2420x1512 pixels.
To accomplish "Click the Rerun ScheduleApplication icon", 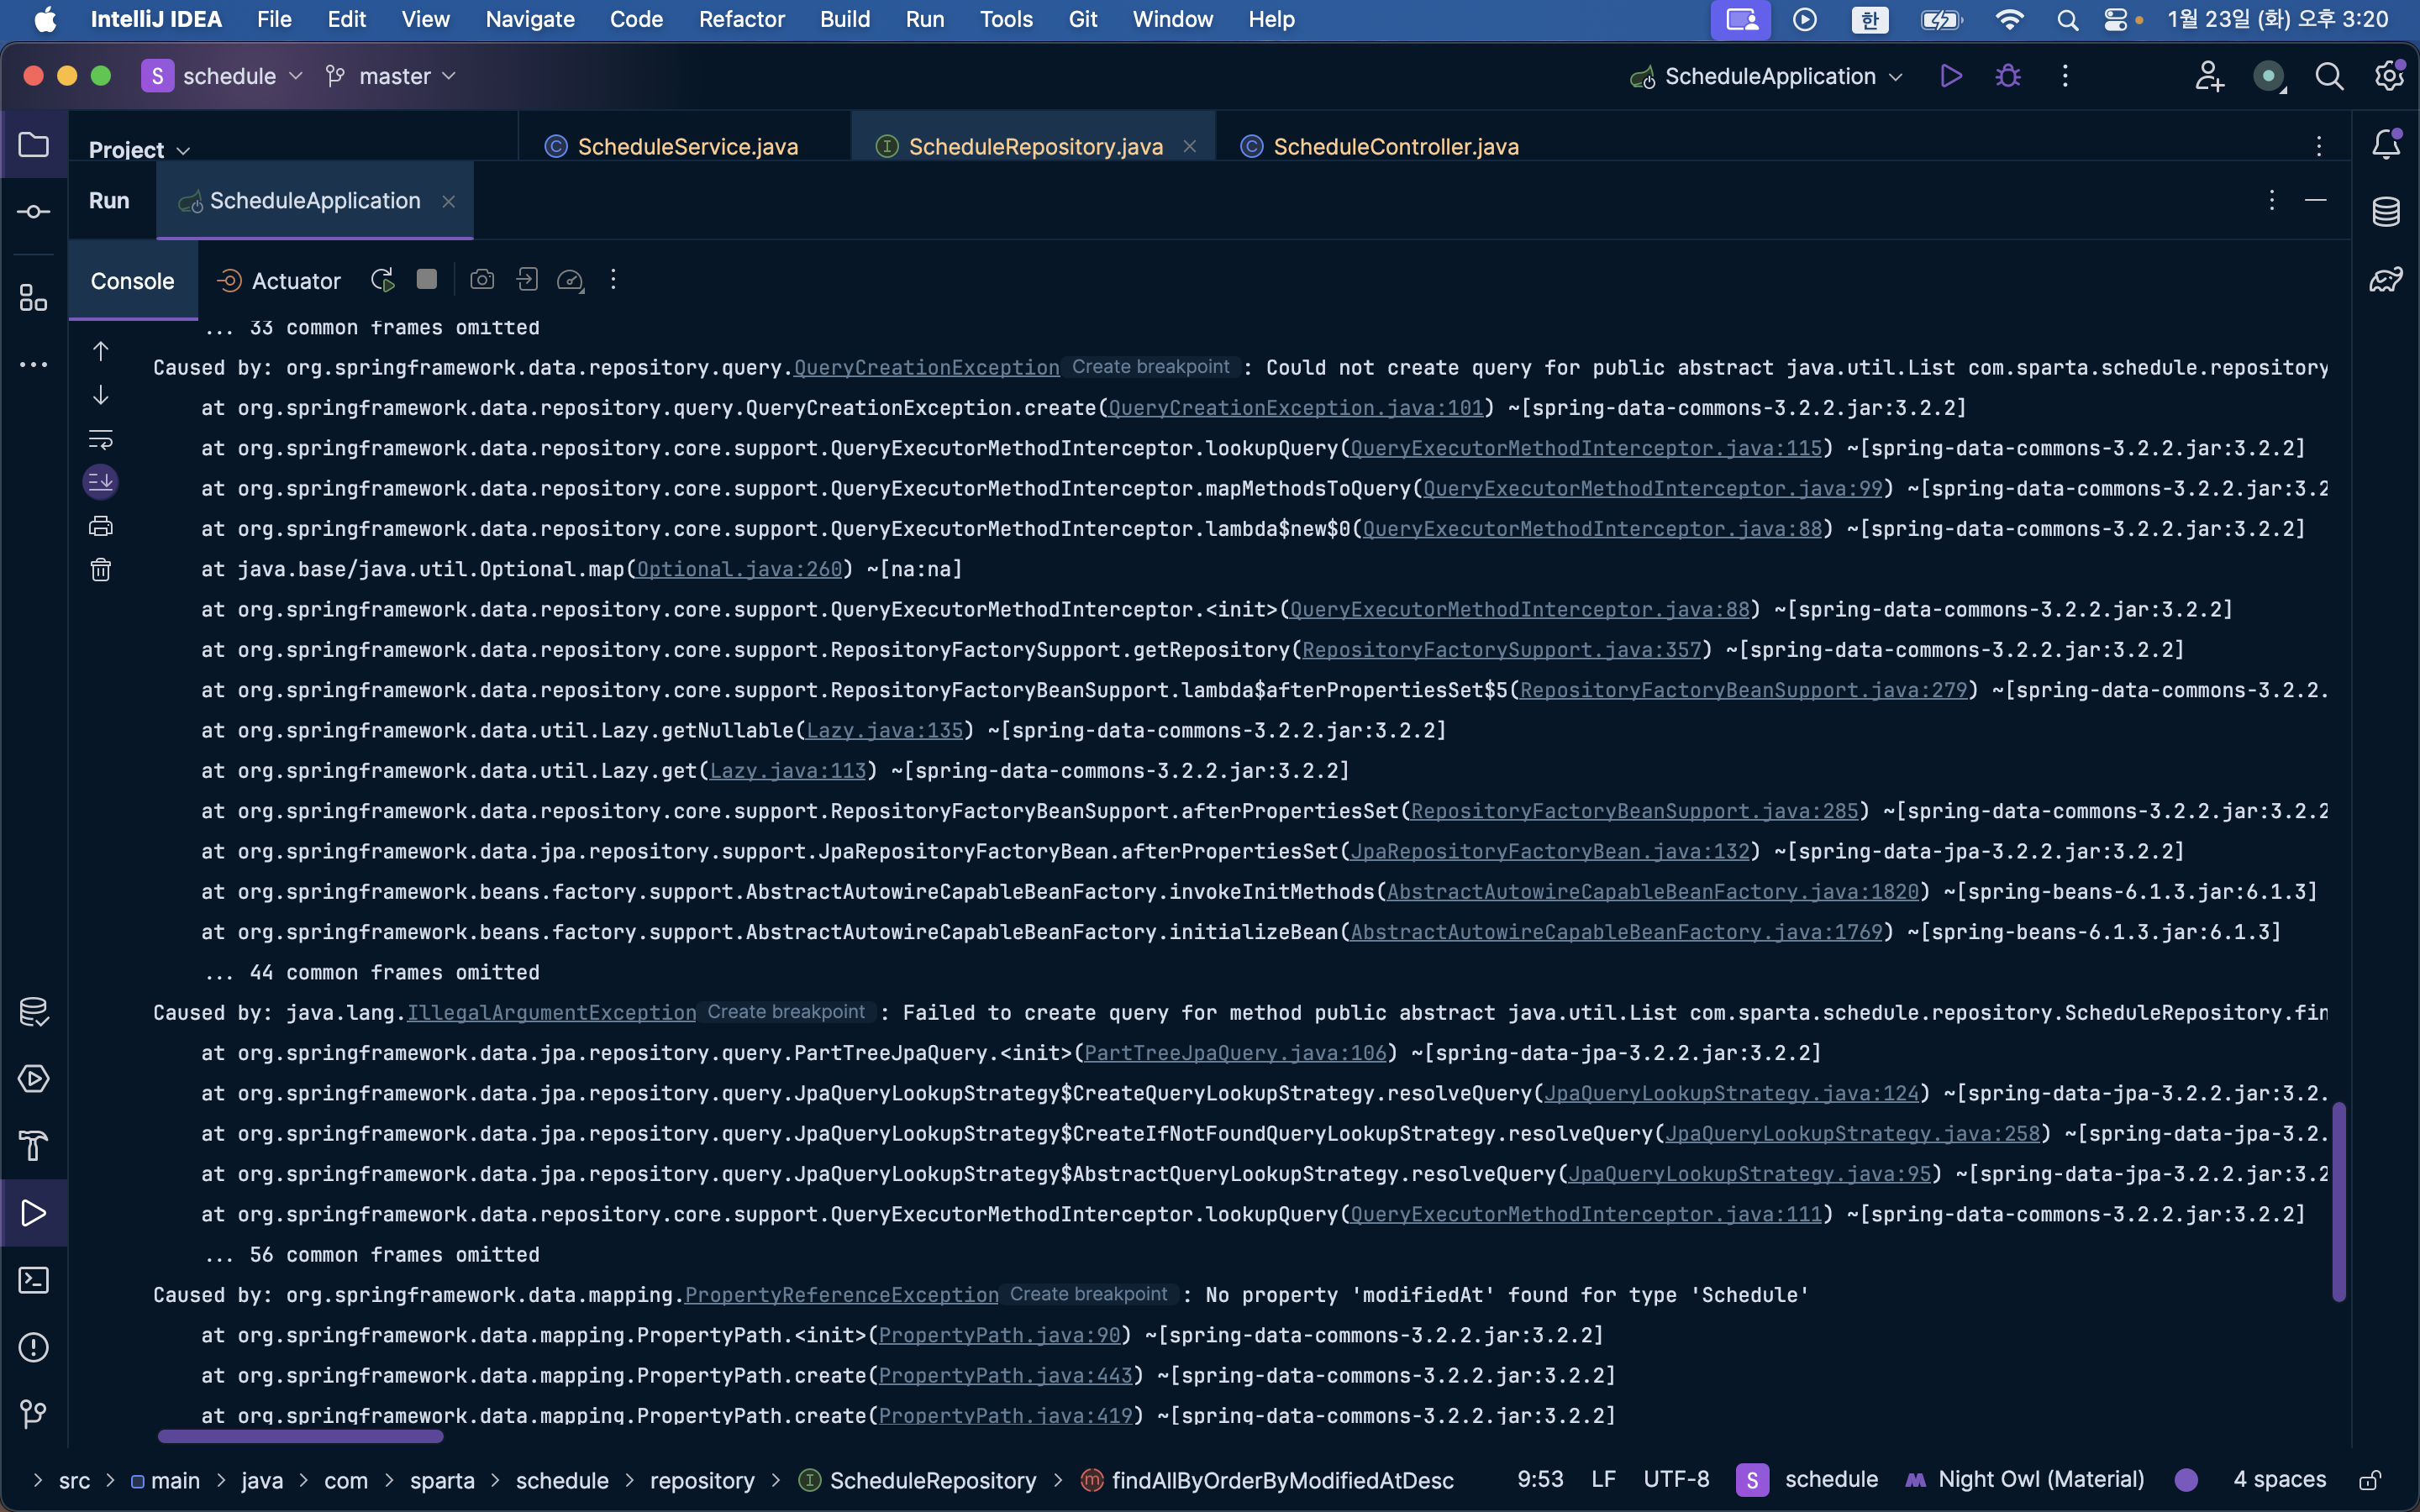I will pyautogui.click(x=382, y=280).
